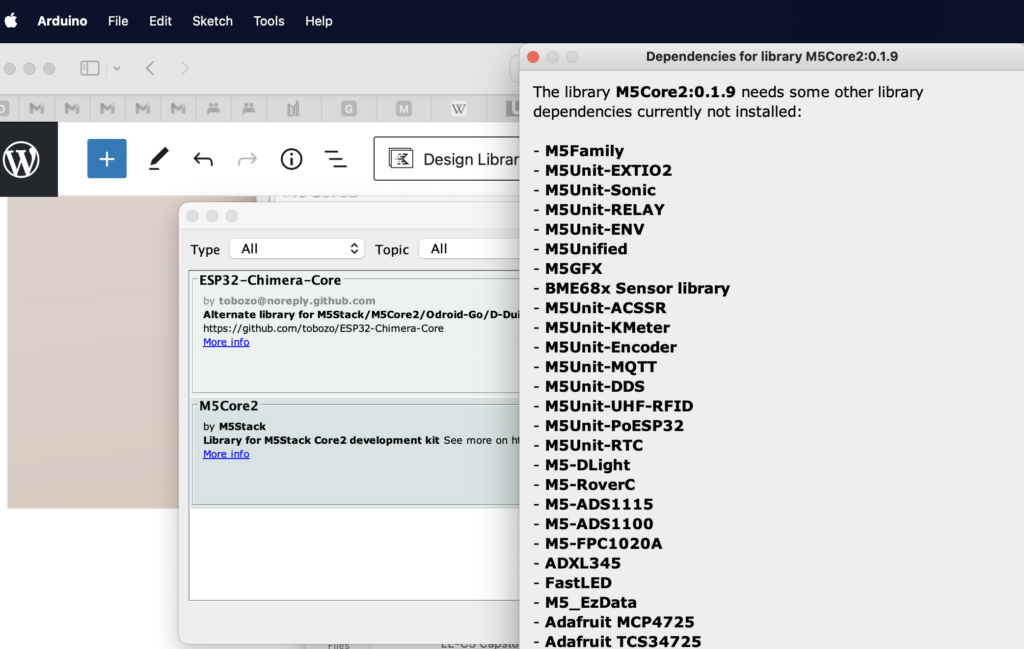The image size is (1024, 649).
Task: Click the M5-ADS1100 dependency name
Action: (x=599, y=524)
